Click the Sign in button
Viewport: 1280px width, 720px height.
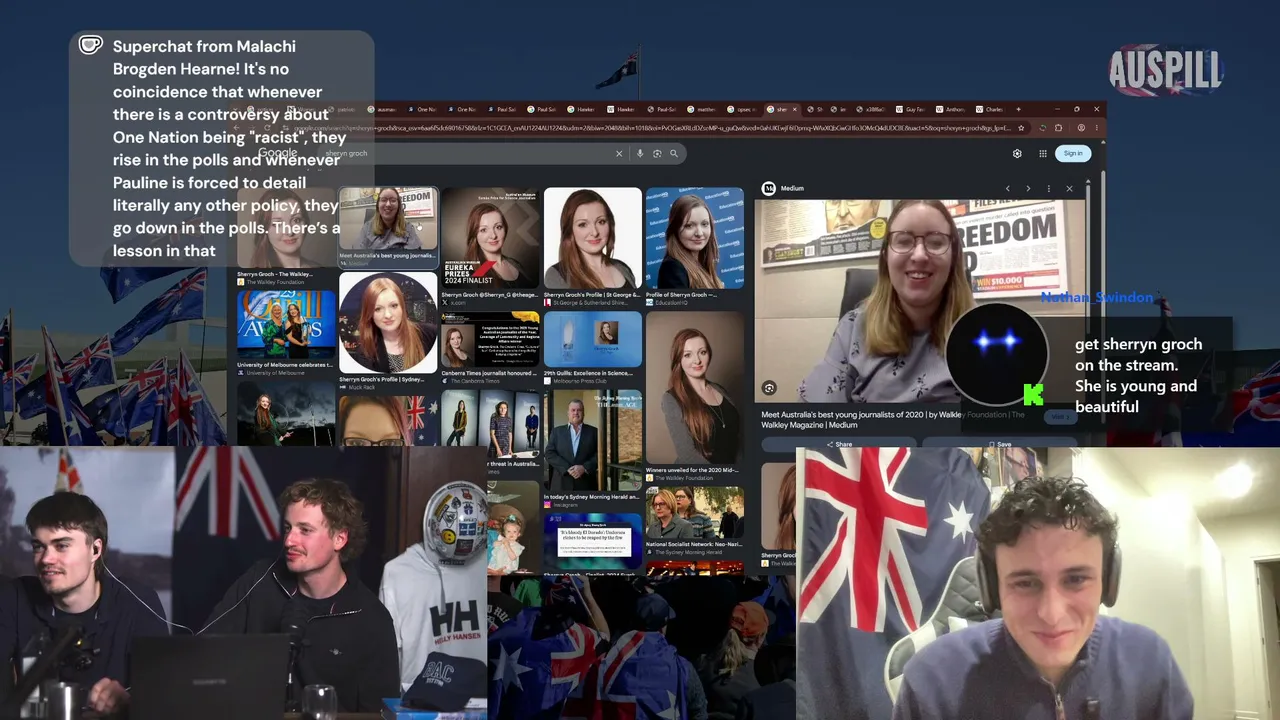pos(1073,153)
